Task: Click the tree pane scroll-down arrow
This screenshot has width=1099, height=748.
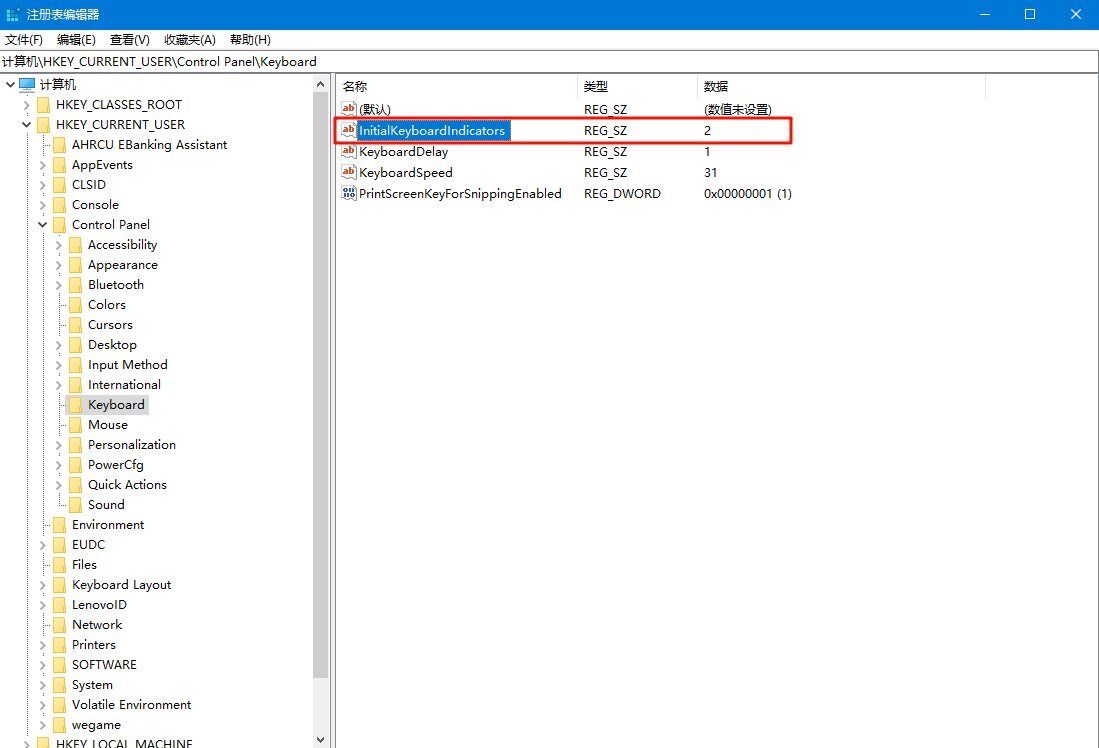Action: (320, 740)
